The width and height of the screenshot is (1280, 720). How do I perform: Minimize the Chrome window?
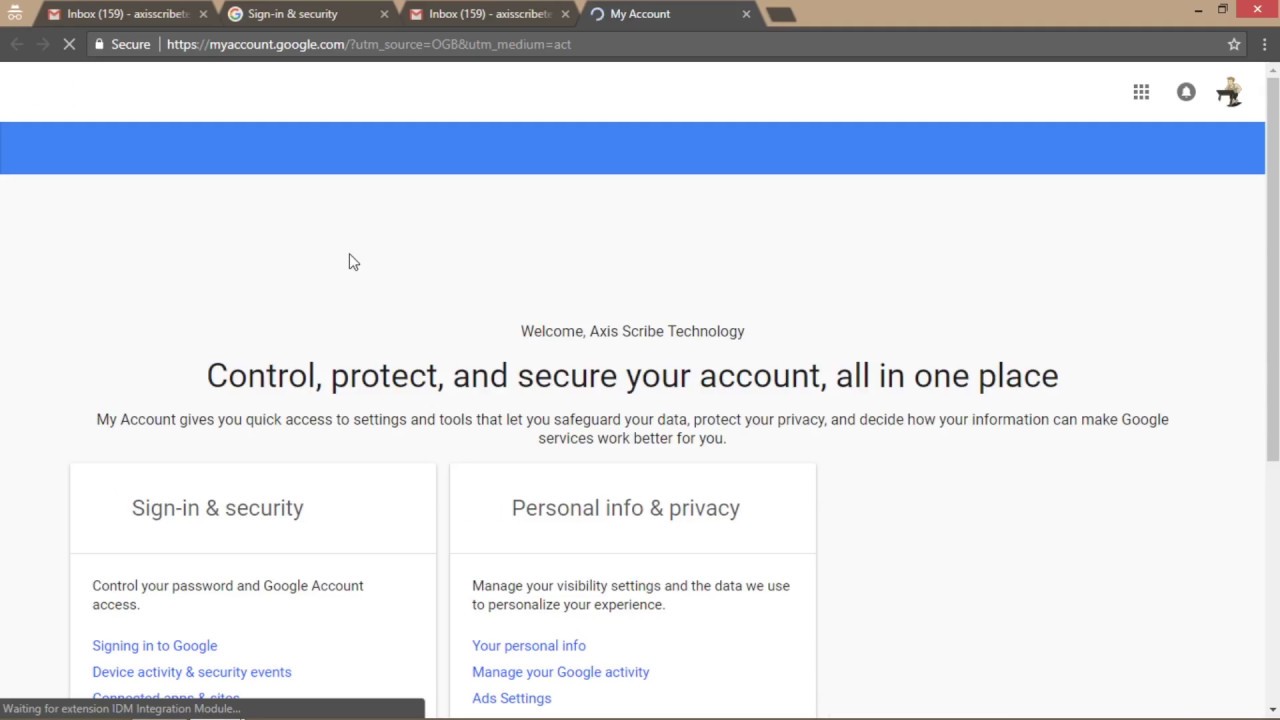point(1198,10)
